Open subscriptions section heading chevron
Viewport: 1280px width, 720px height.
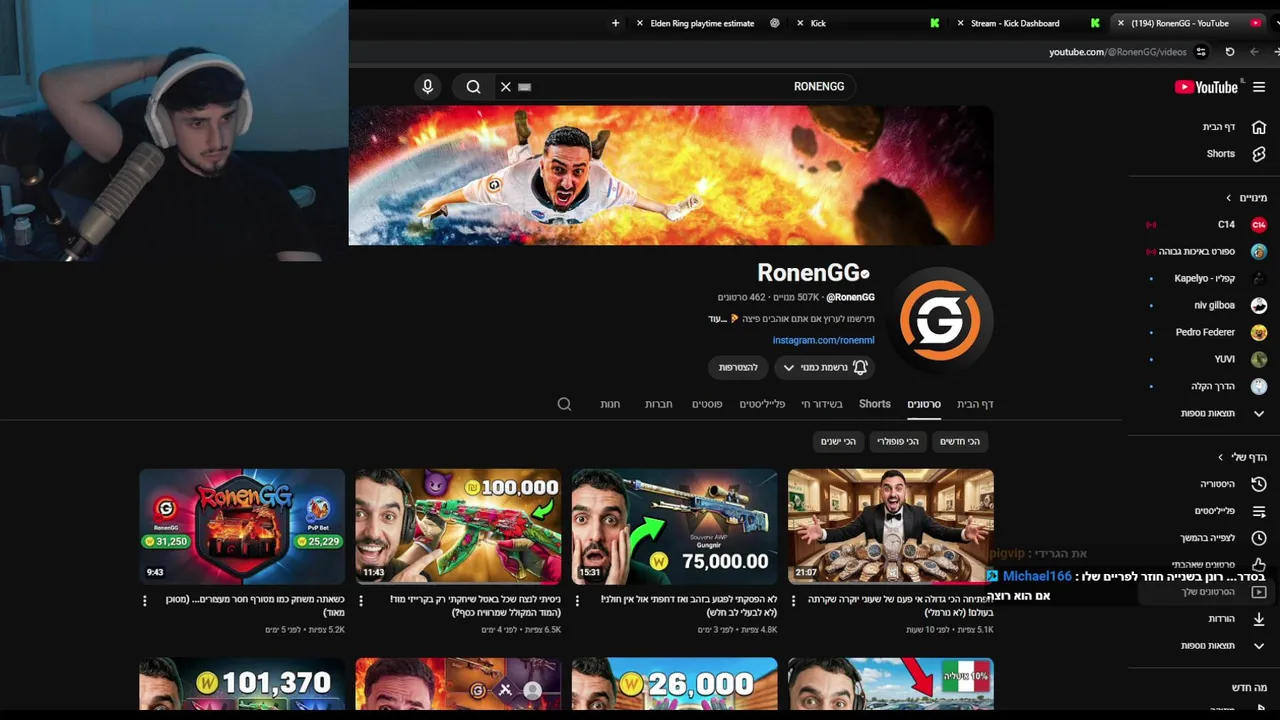coord(1229,198)
